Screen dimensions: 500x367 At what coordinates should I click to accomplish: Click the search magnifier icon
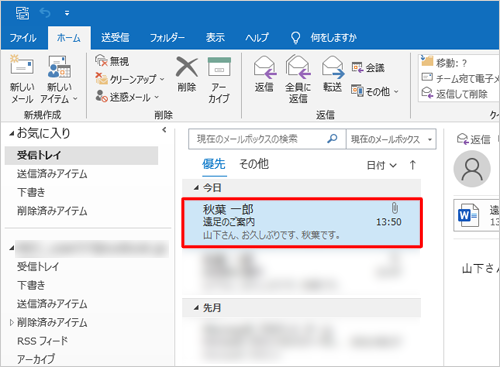[x=332, y=139]
